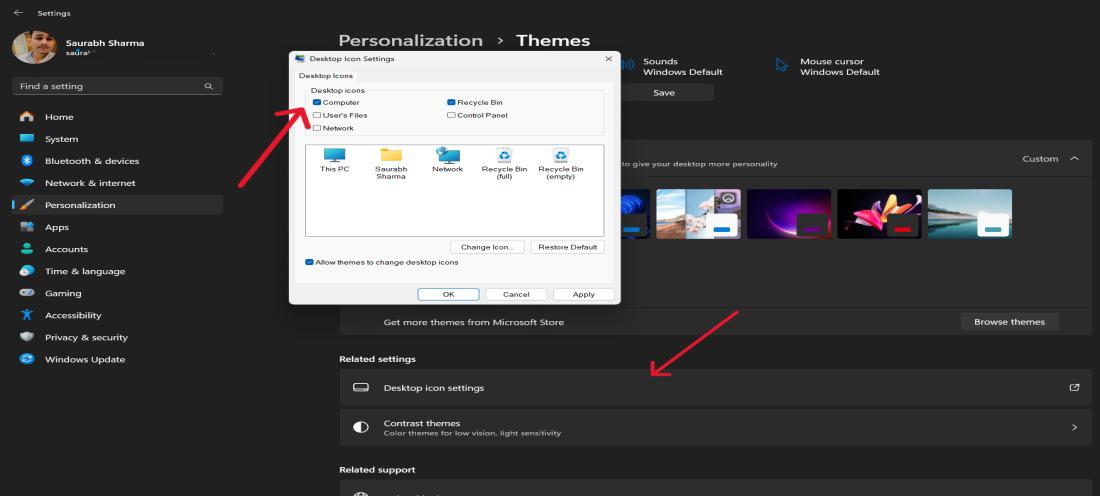Click the Find a setting search field
The height and width of the screenshot is (496, 1100).
pos(117,86)
